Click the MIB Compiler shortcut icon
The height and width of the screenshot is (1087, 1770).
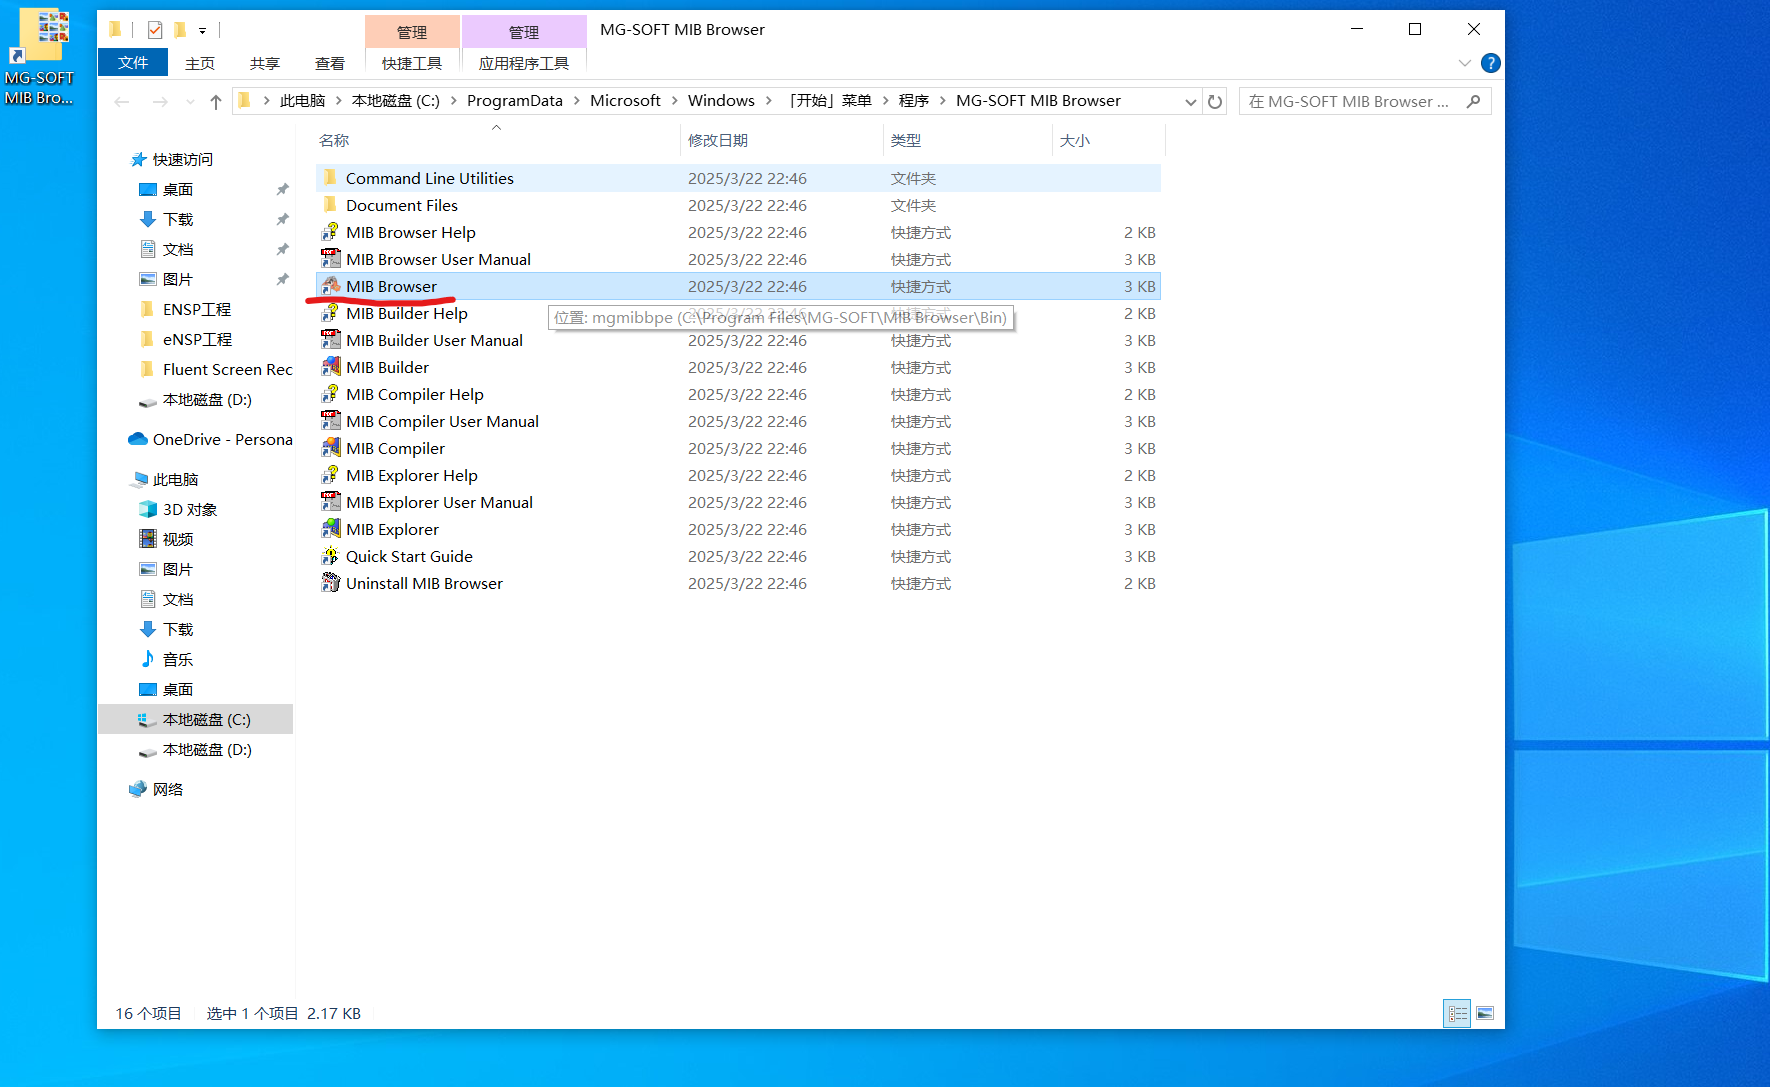(330, 448)
